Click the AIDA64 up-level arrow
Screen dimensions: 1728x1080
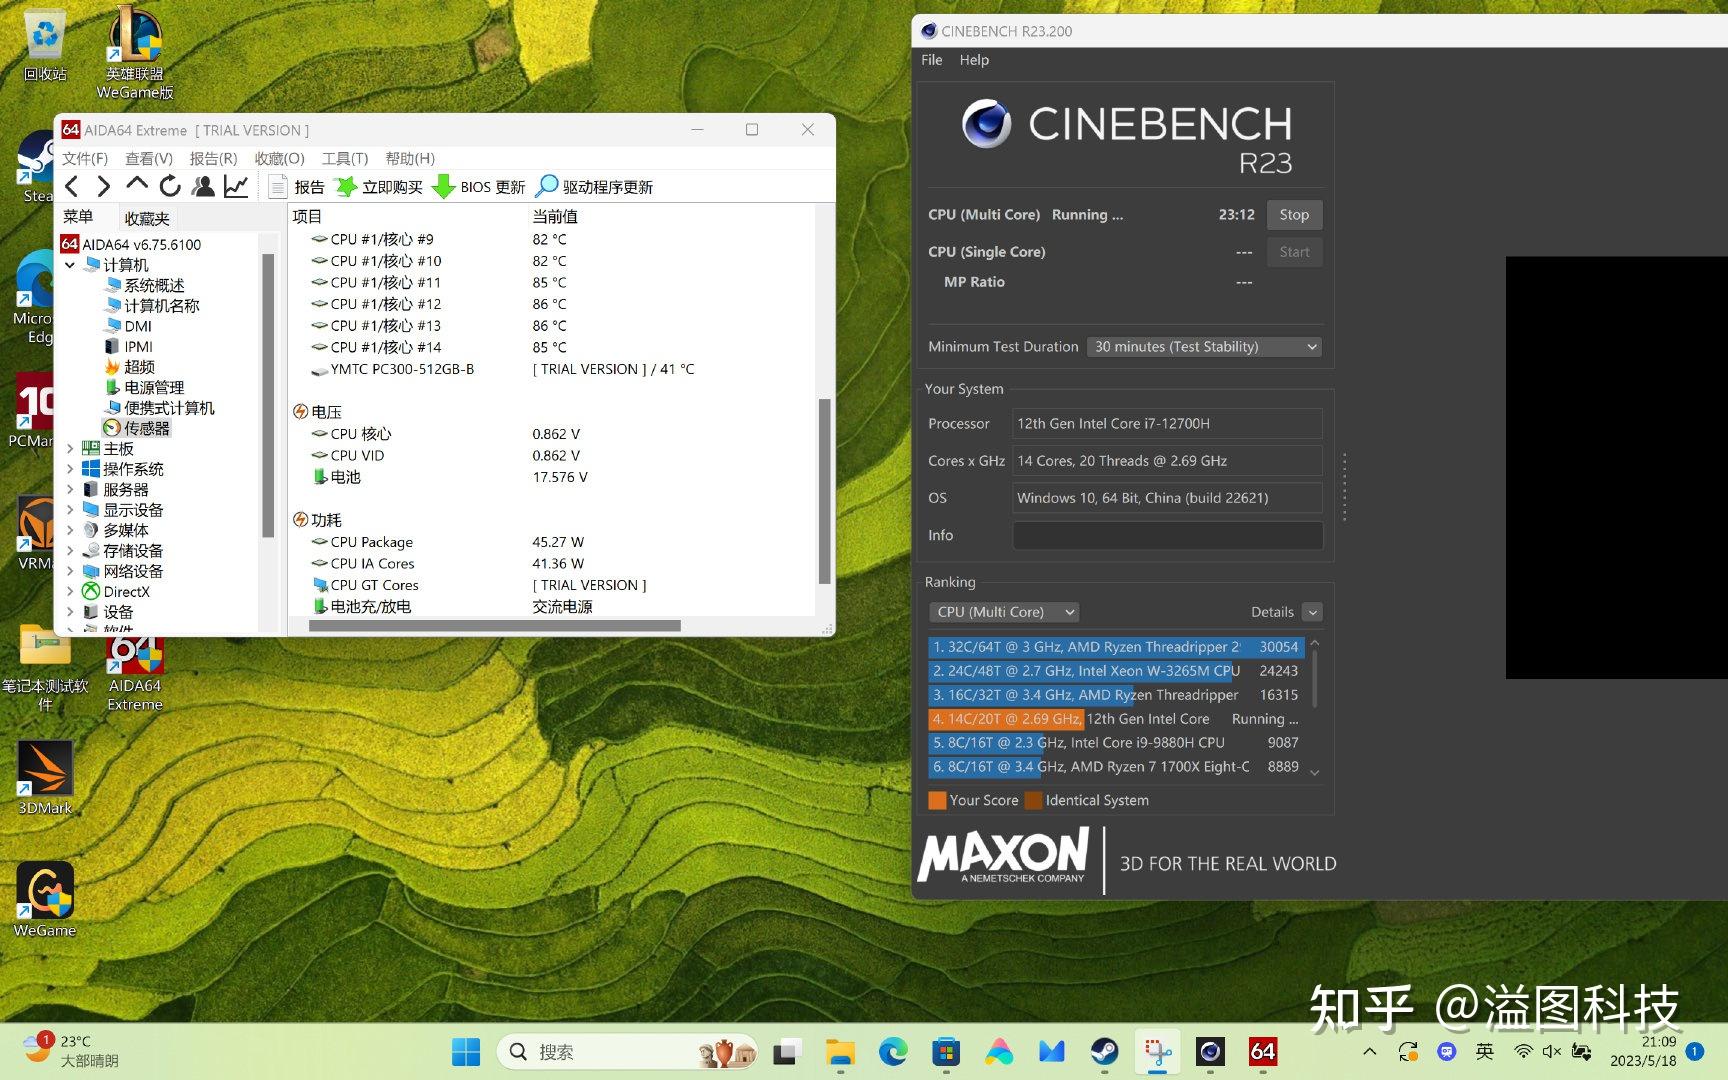pyautogui.click(x=137, y=186)
